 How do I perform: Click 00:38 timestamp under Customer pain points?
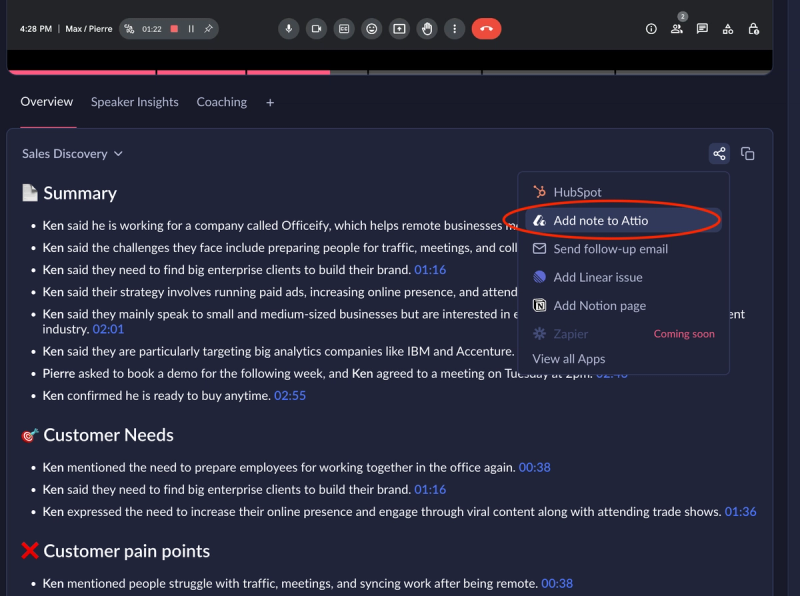click(x=557, y=583)
